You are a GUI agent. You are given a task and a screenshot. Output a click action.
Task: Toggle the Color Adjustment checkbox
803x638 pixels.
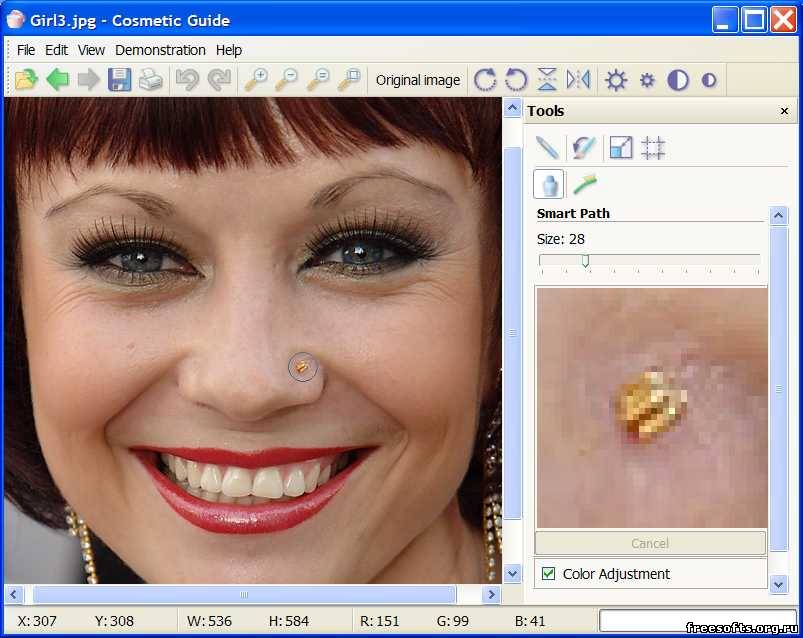[x=548, y=573]
